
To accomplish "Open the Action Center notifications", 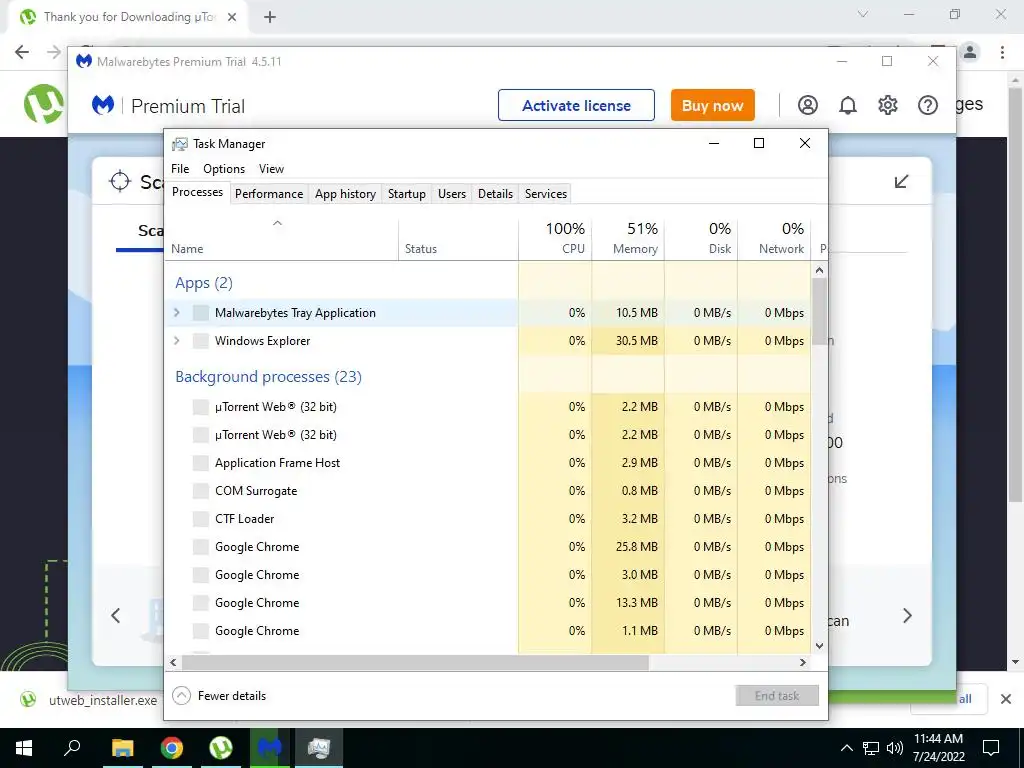I will 991,748.
